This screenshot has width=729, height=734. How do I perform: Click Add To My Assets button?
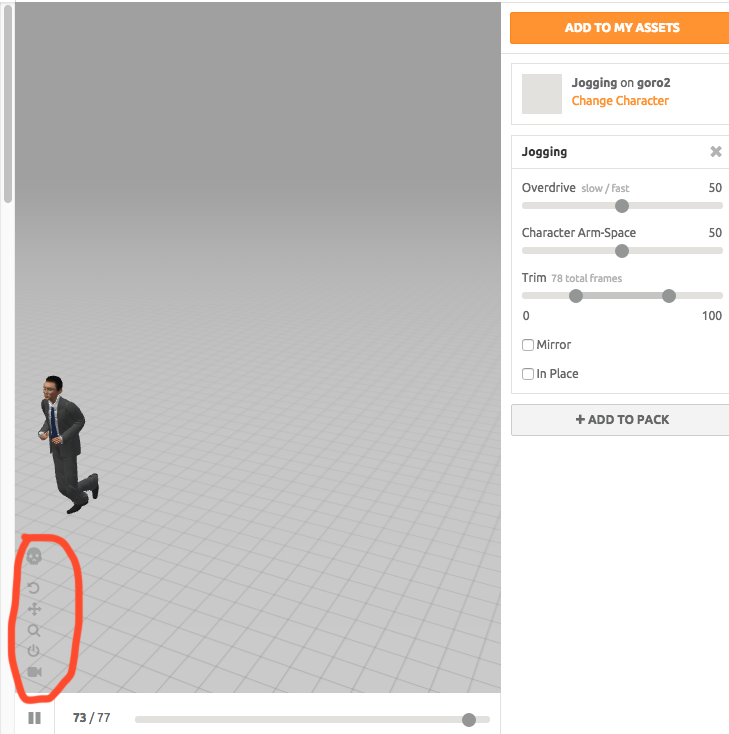619,28
